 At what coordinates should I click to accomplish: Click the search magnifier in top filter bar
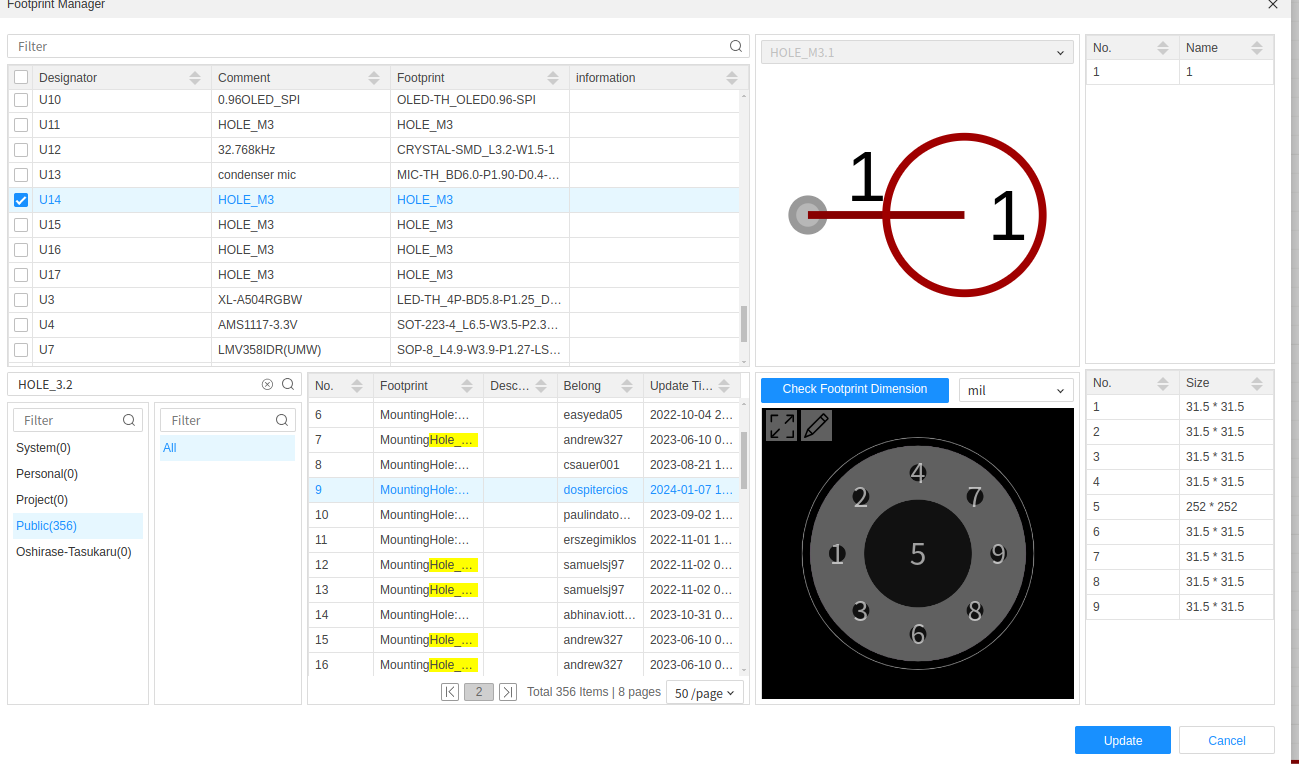pos(736,46)
